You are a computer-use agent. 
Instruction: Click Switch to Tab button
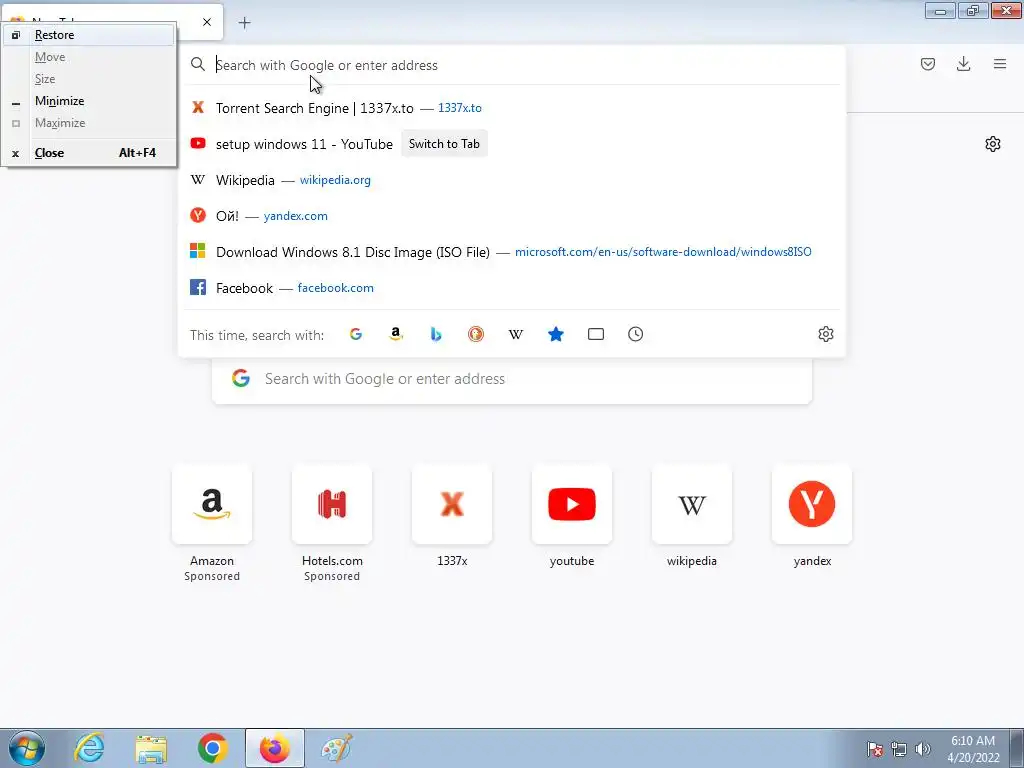(x=444, y=144)
